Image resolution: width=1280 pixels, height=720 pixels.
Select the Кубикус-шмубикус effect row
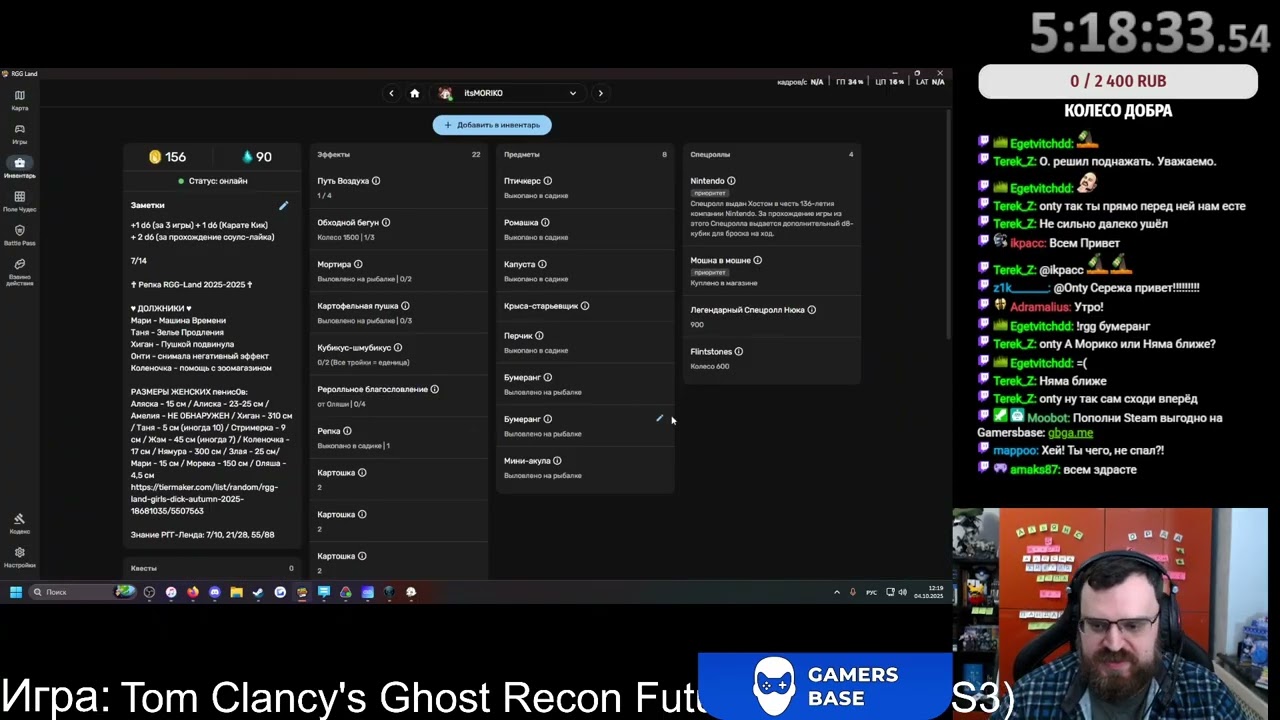pyautogui.click(x=399, y=354)
